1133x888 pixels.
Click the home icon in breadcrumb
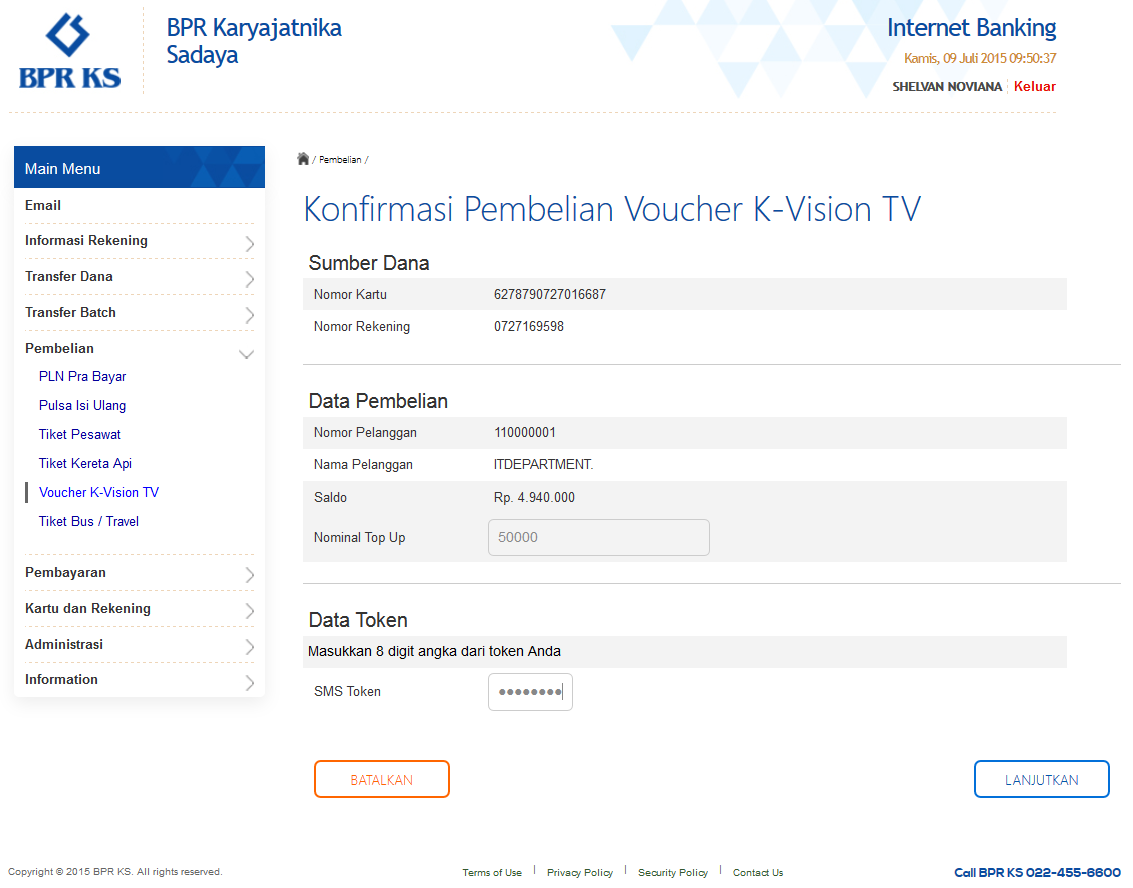point(303,159)
